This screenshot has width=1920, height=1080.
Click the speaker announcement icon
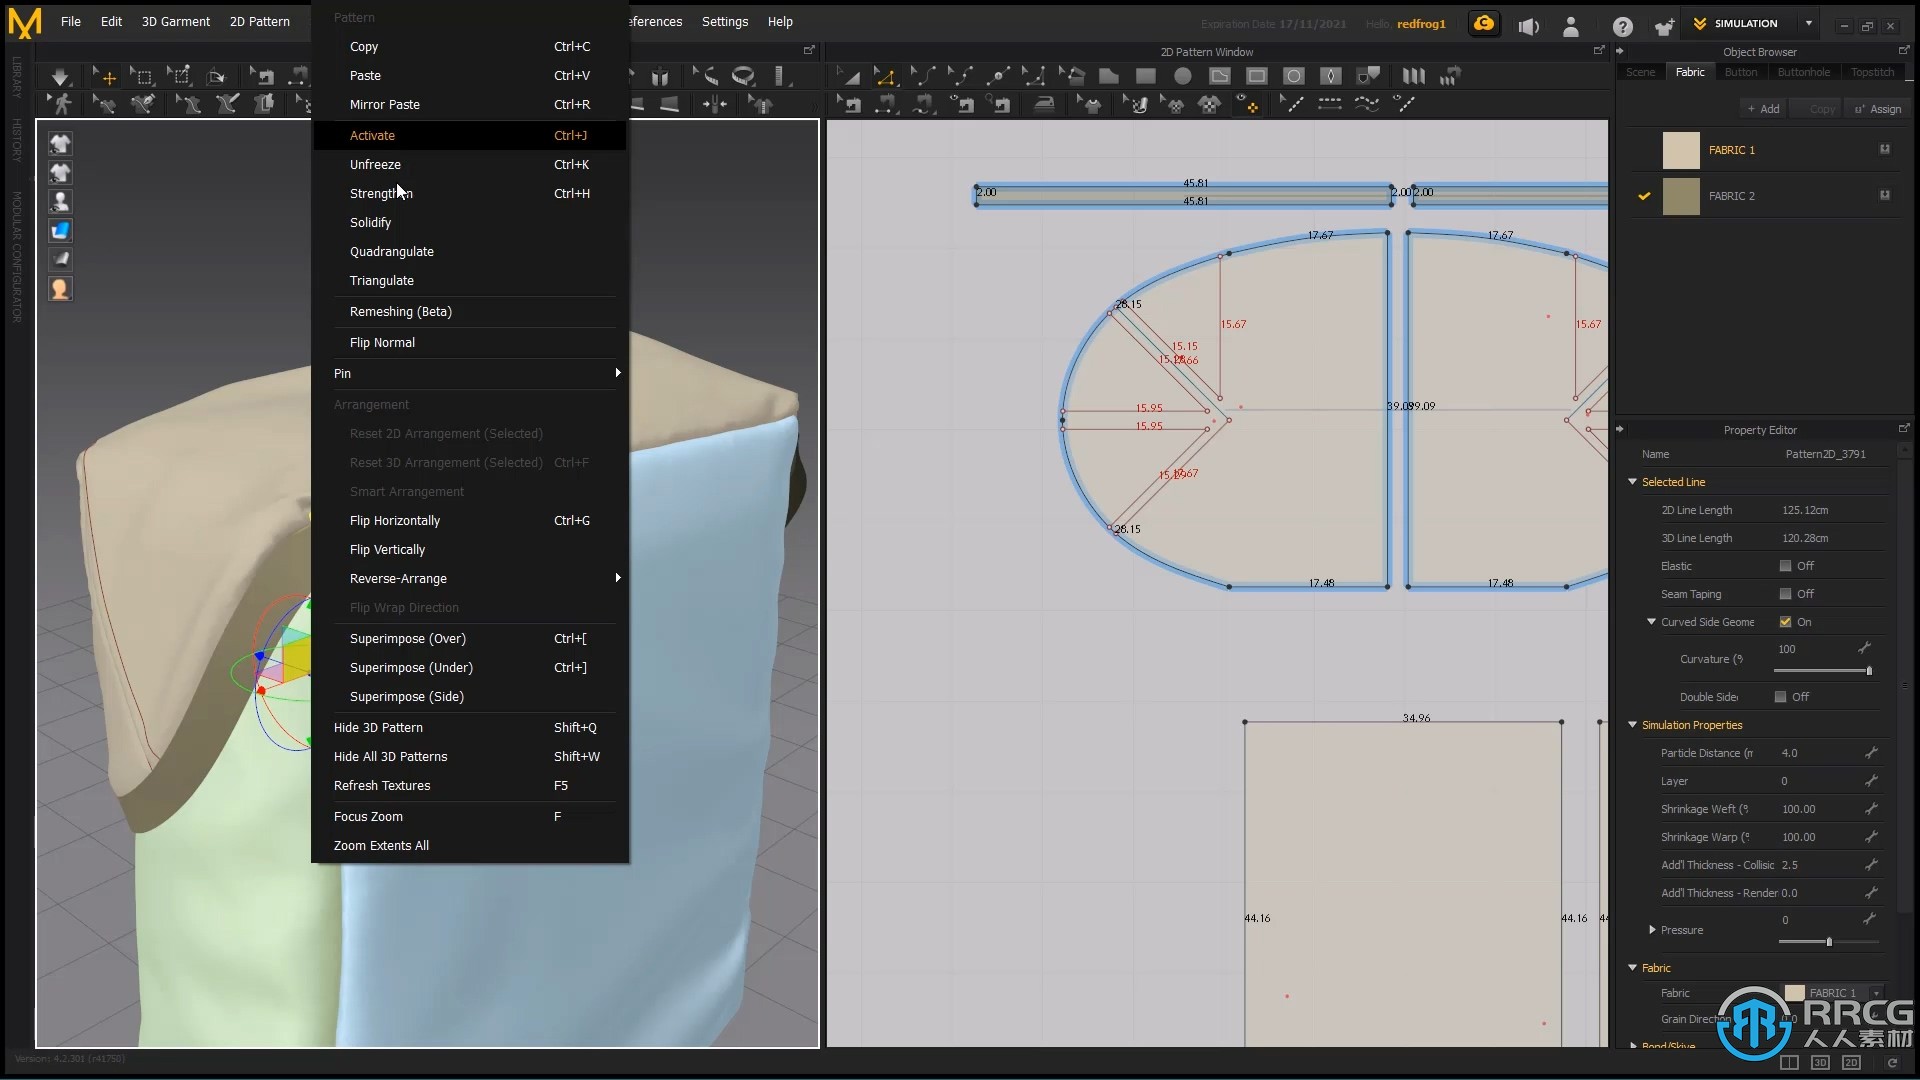[x=1528, y=27]
